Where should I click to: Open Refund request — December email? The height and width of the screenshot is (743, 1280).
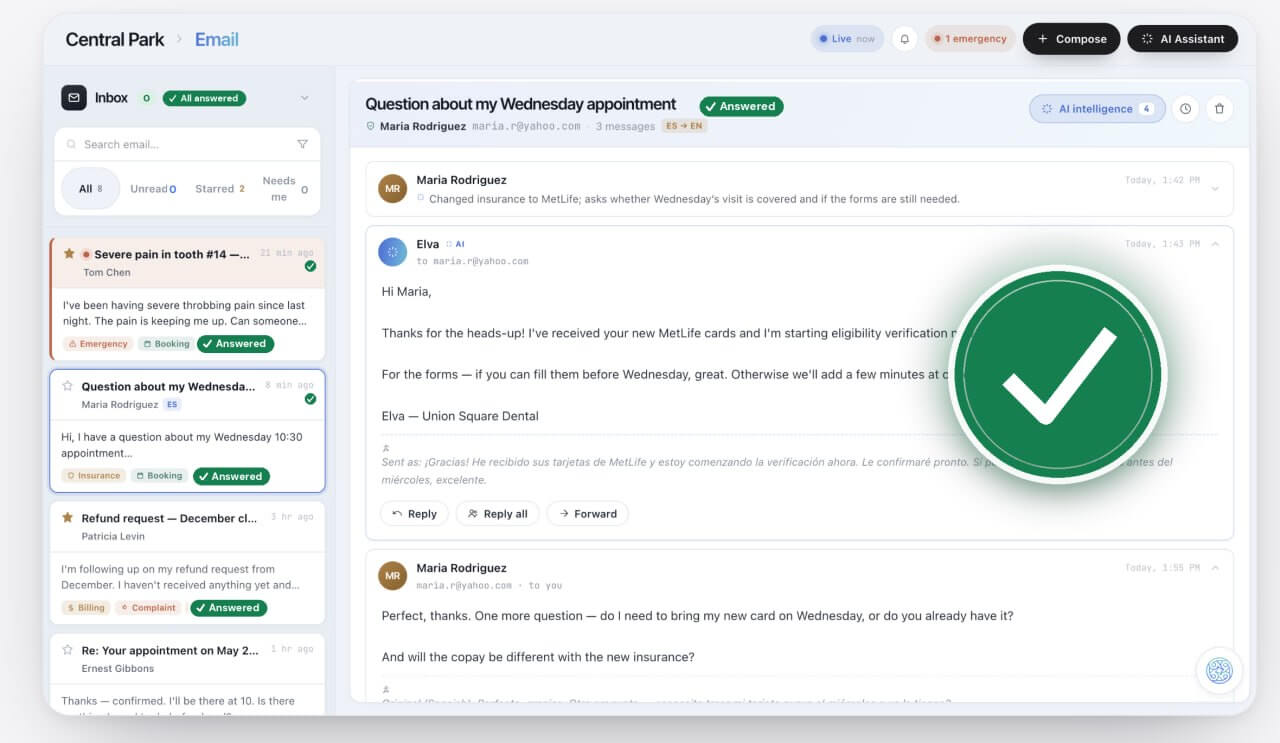(x=188, y=562)
